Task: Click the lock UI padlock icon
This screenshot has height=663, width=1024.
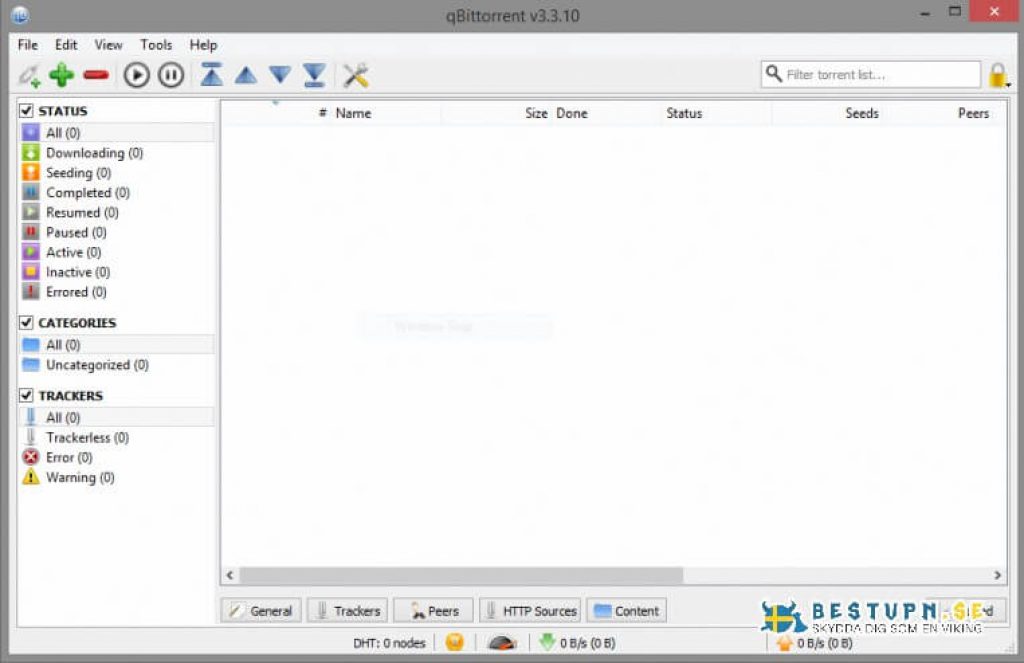Action: 997,75
